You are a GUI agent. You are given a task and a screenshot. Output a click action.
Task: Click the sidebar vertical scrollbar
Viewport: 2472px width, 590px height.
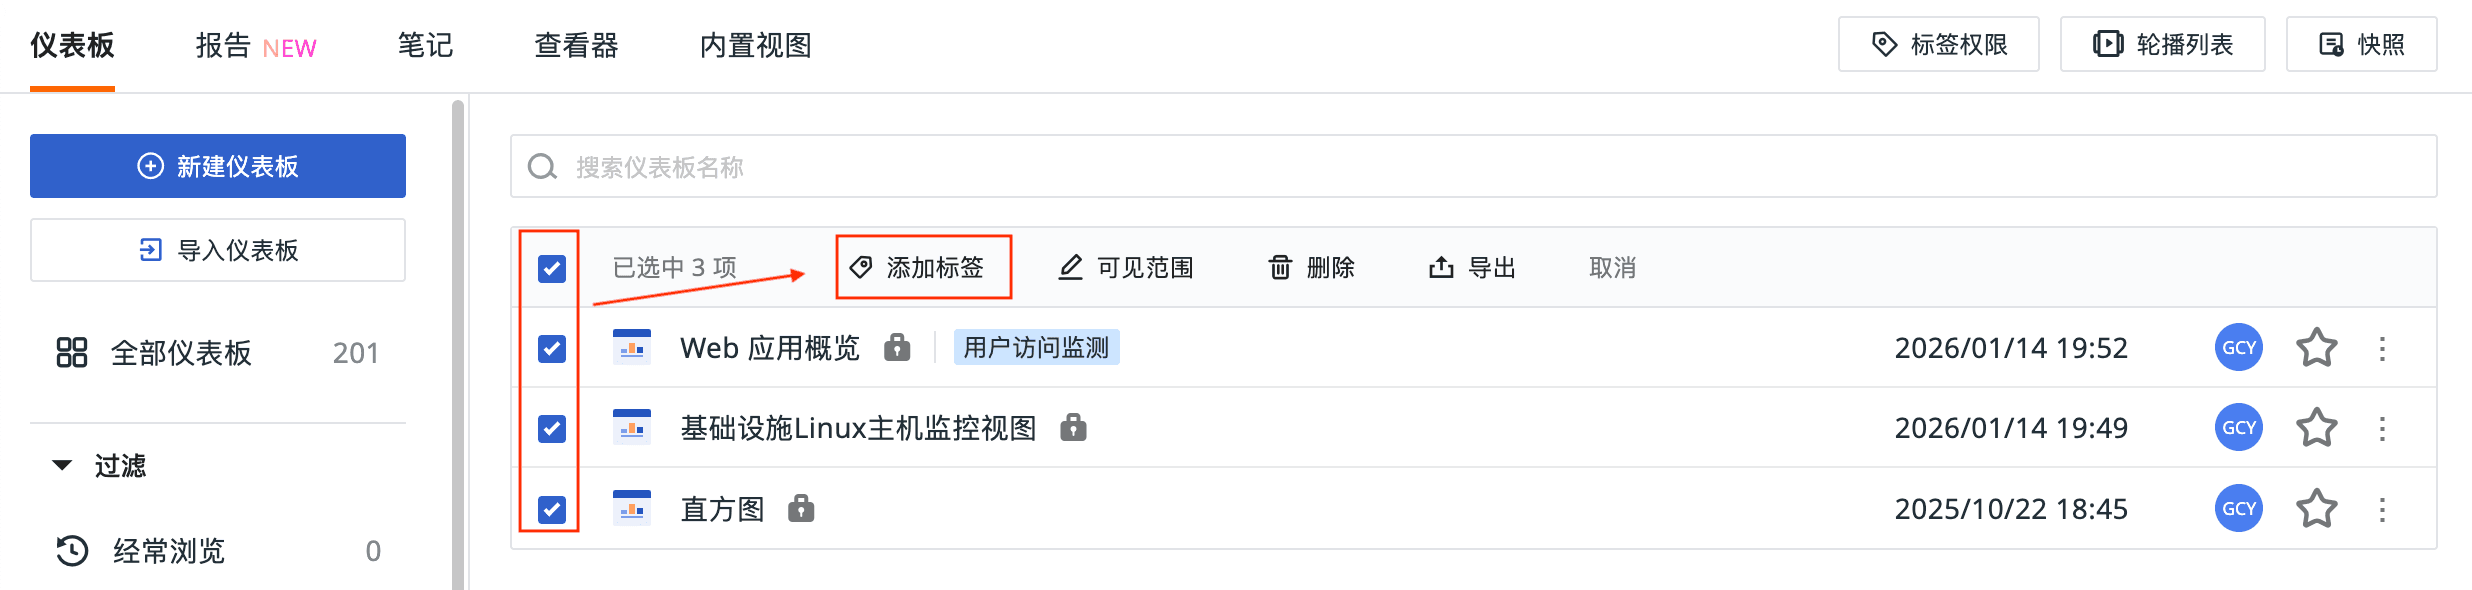point(458,344)
